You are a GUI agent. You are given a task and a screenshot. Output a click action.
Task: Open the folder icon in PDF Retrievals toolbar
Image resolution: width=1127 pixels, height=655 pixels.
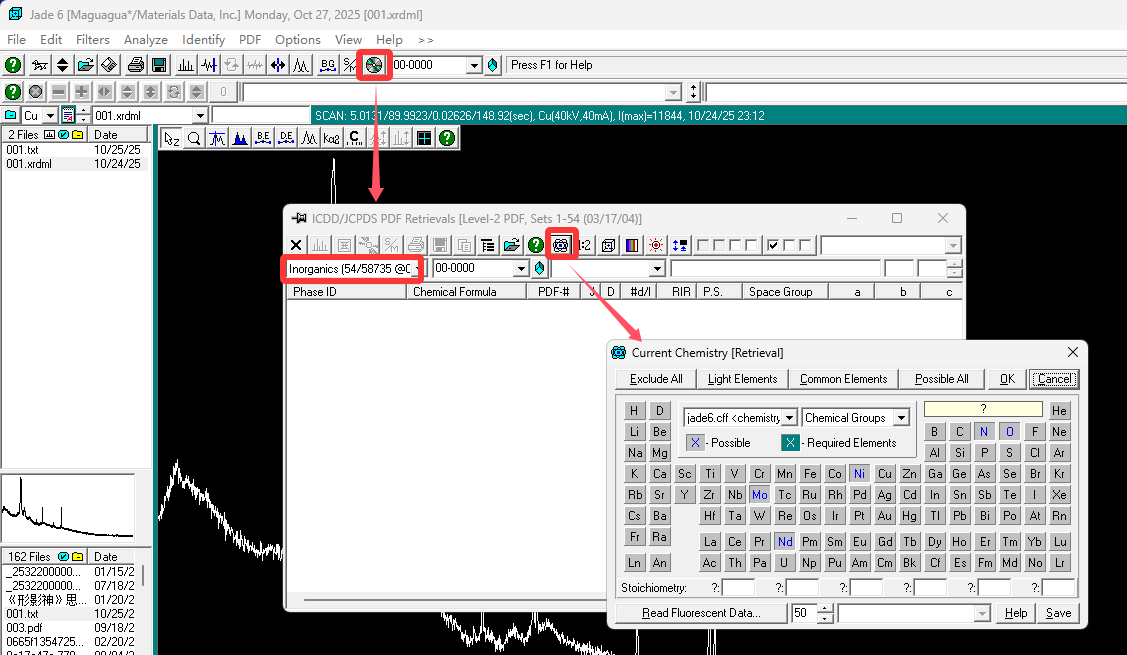[x=512, y=244]
